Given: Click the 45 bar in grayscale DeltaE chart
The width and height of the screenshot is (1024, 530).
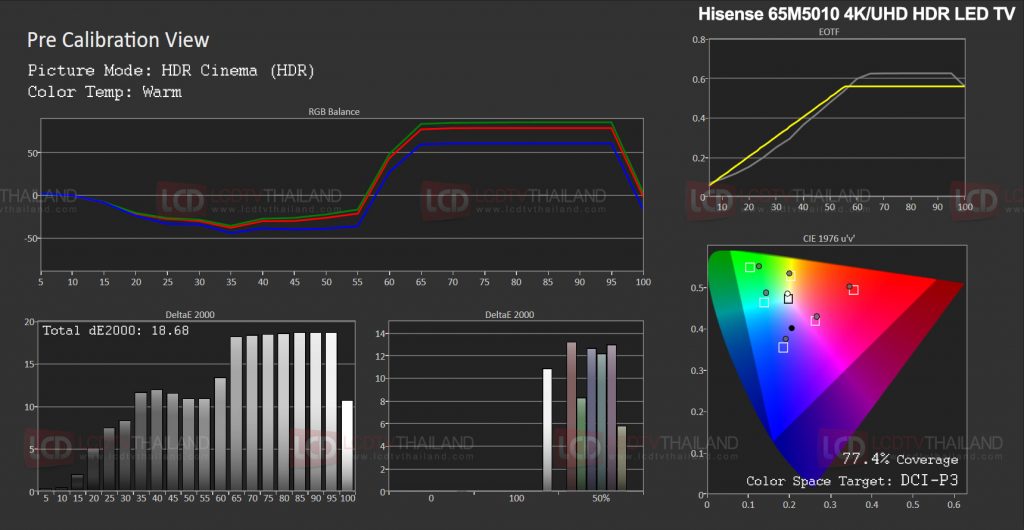Looking at the screenshot, I should coord(172,443).
